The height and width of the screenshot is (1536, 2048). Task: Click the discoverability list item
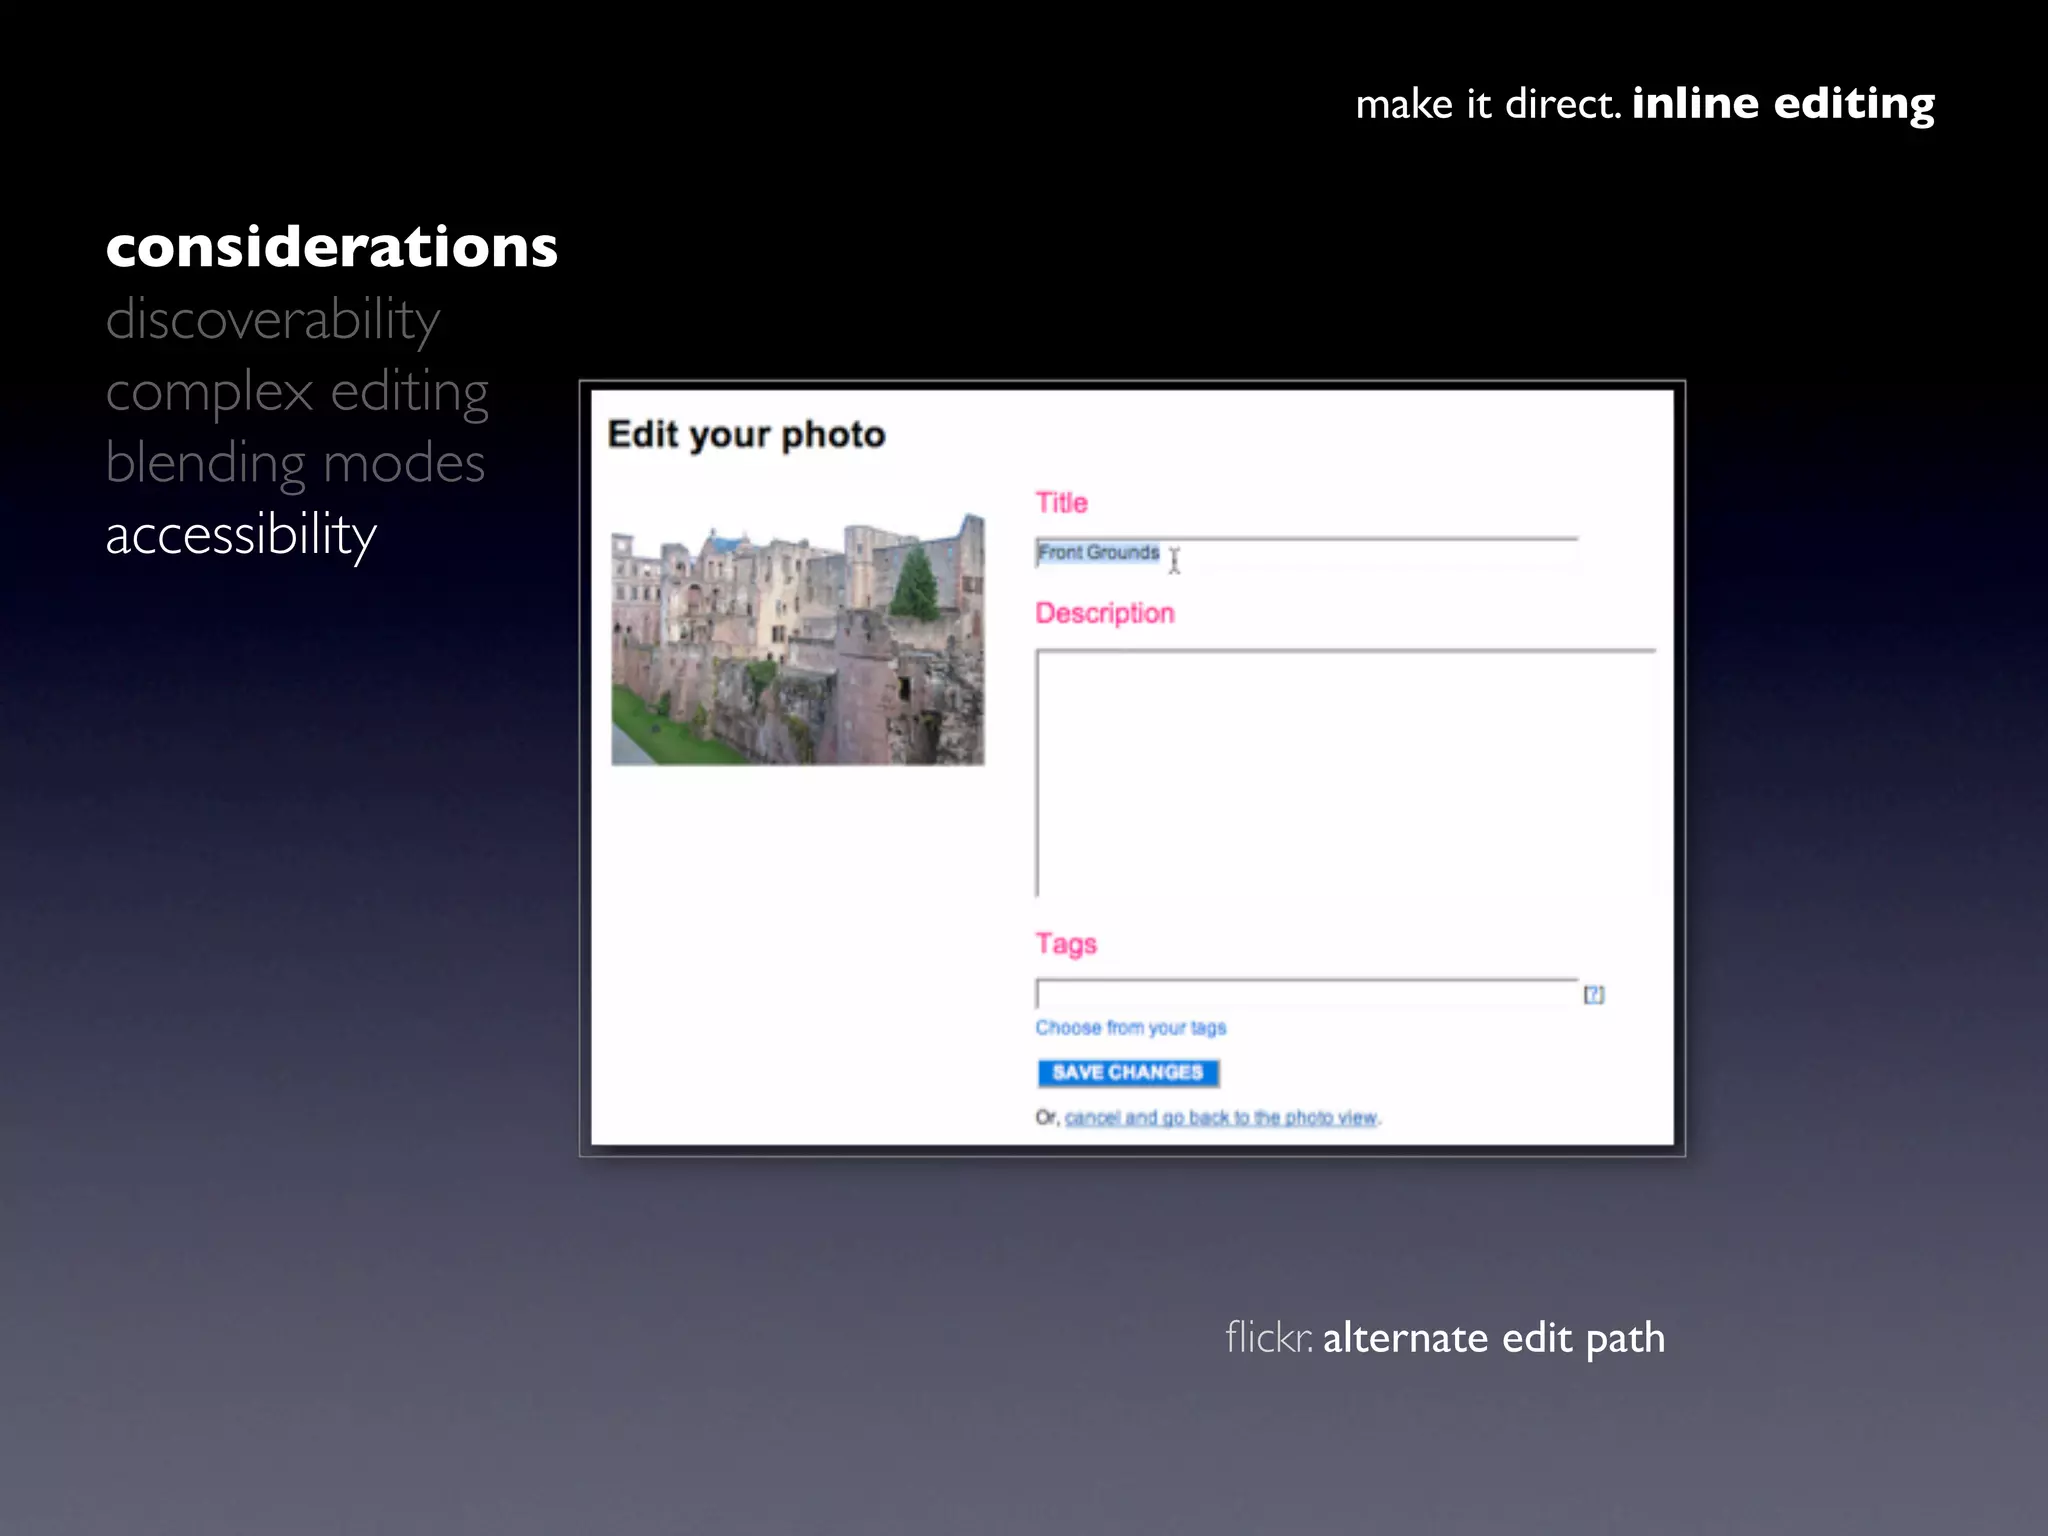pyautogui.click(x=273, y=320)
